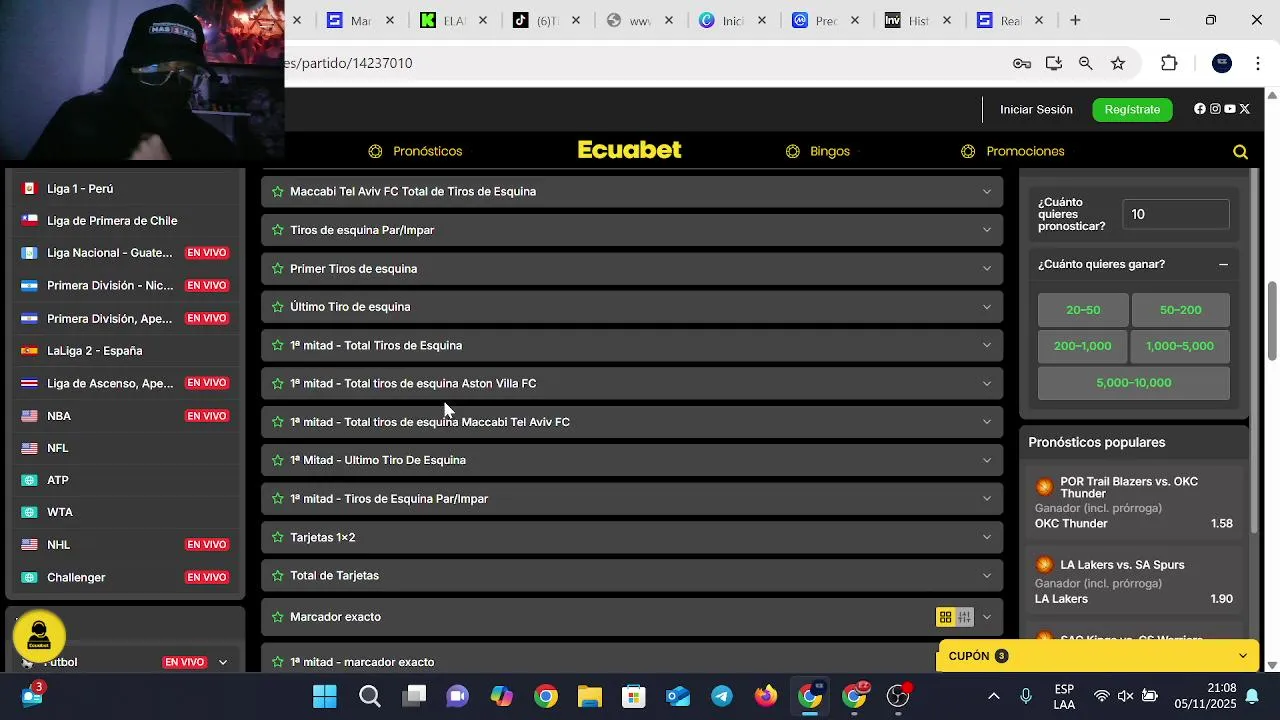The image size is (1280, 720).
Task: Click the stake amount field showing 10
Action: pos(1176,214)
